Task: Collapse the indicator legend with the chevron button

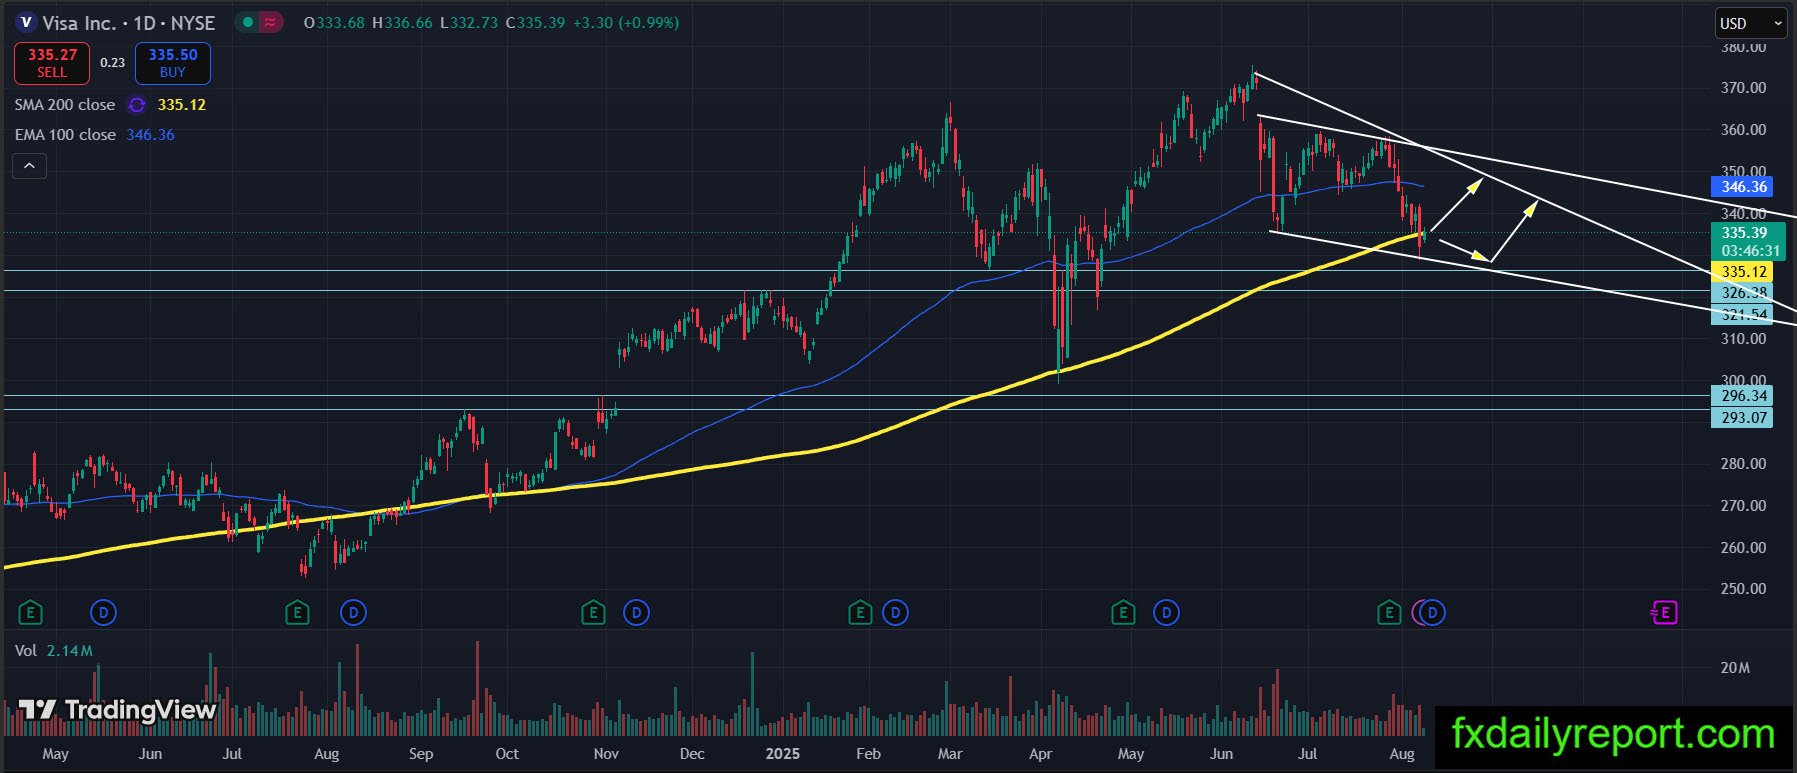Action: click(x=29, y=165)
